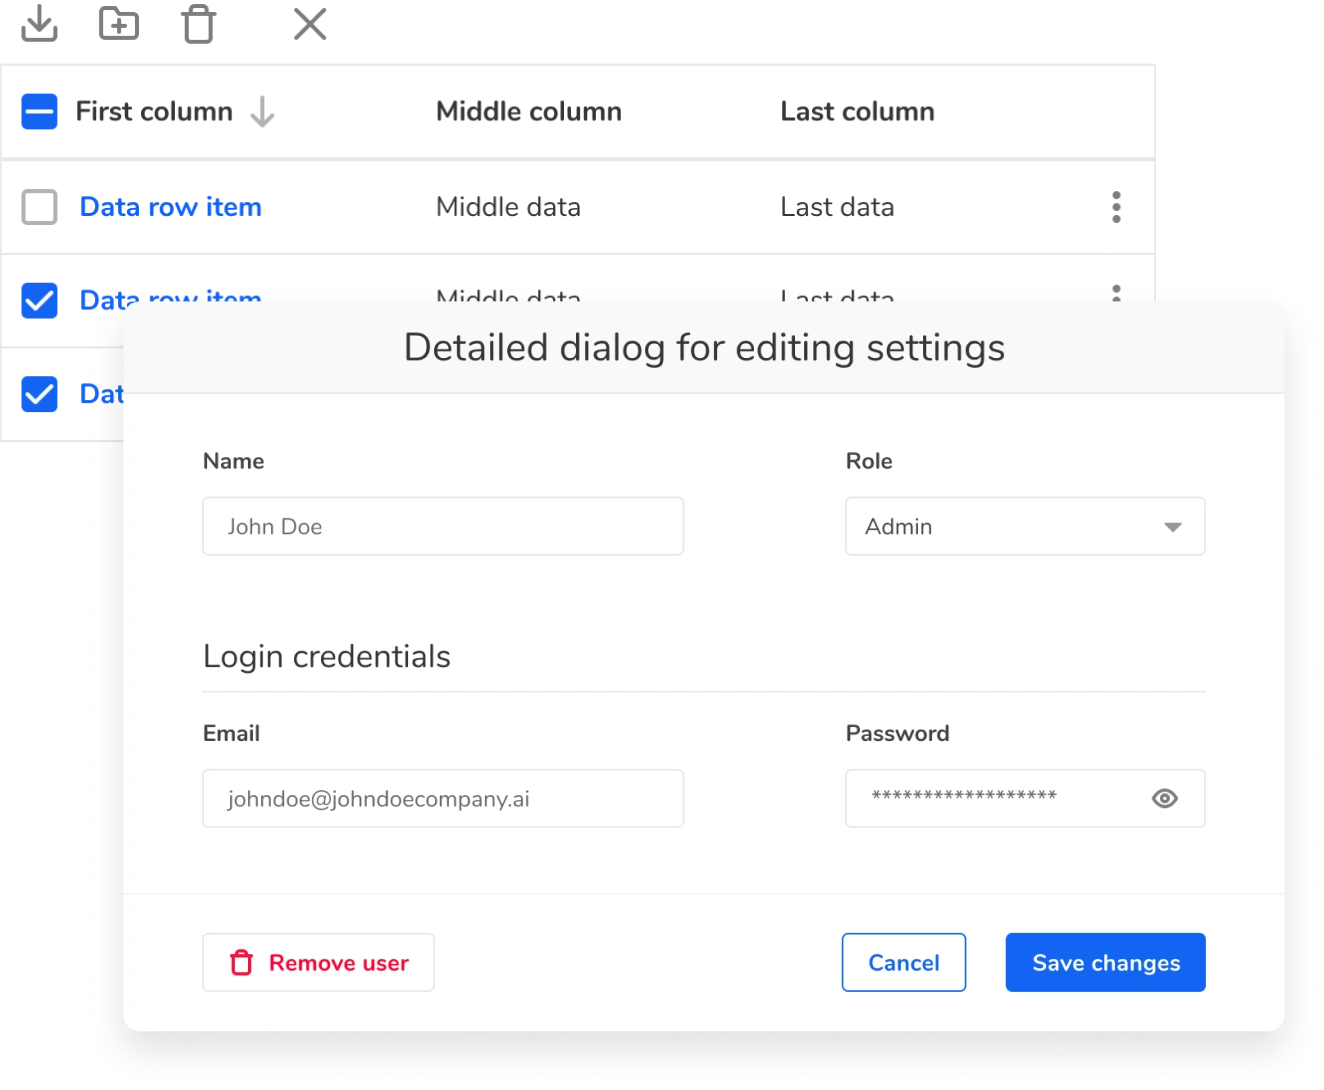The width and height of the screenshot is (1324, 1090).
Task: Click the download icon in the toolbar
Action: (x=39, y=23)
